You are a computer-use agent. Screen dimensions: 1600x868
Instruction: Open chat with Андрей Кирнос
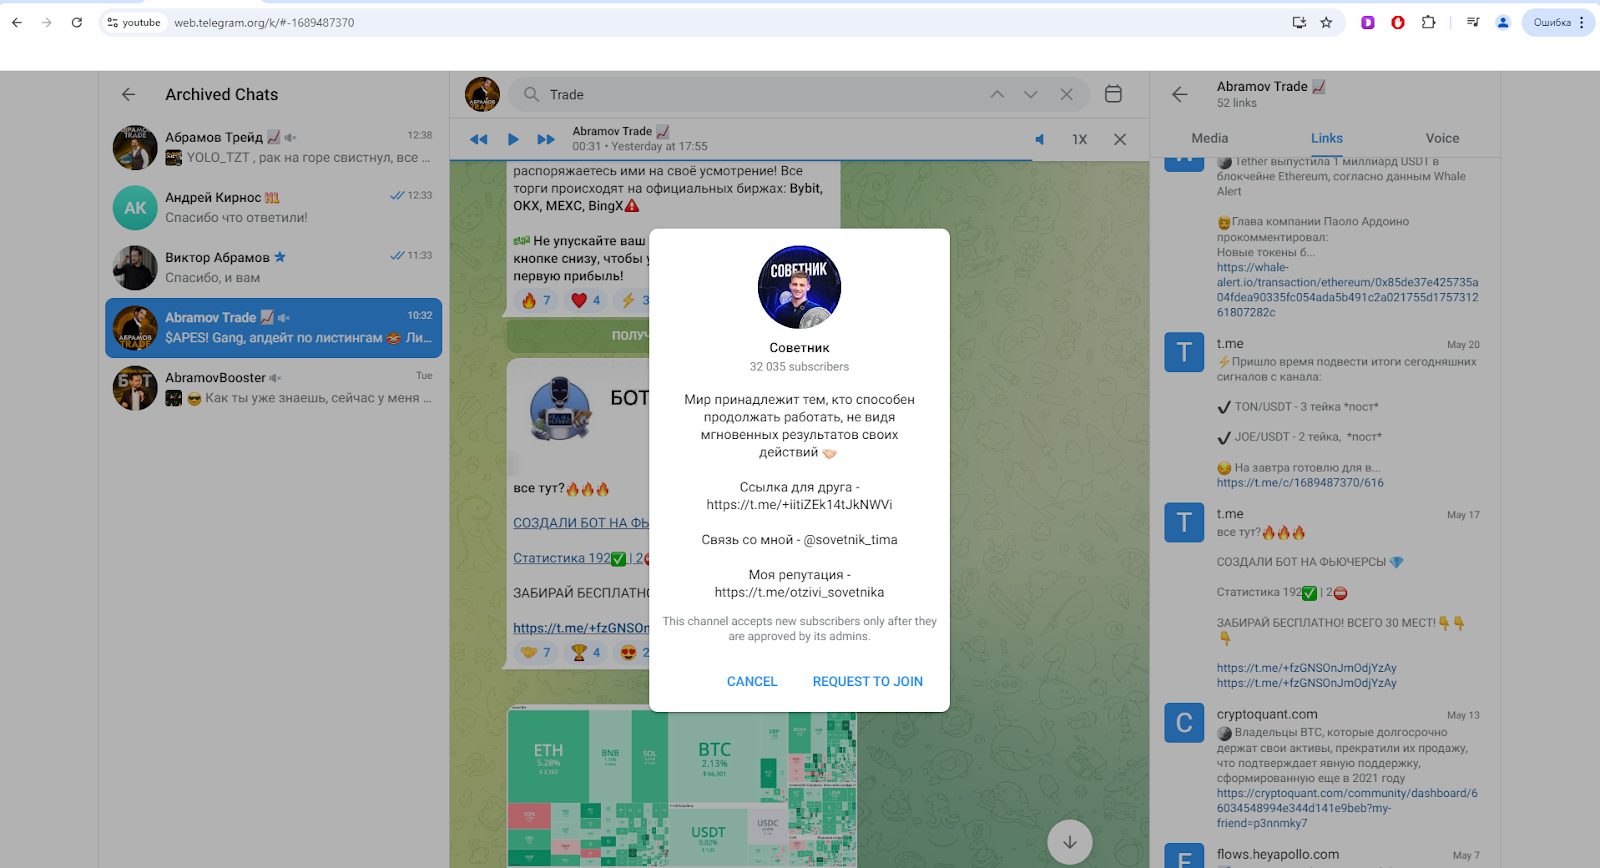273,207
